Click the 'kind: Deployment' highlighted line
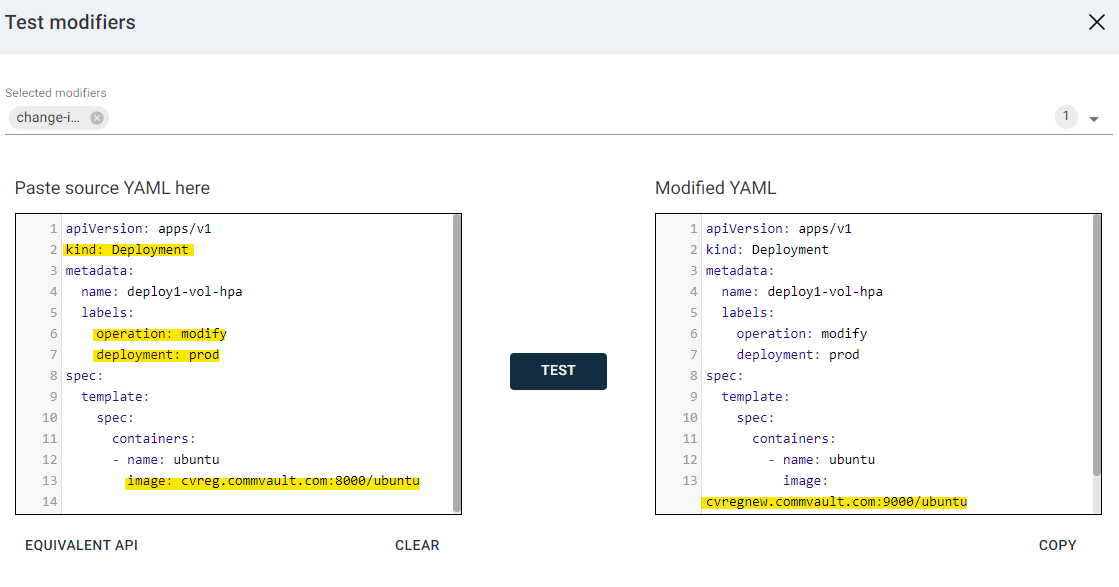Image resolution: width=1119 pixels, height=587 pixels. 131,249
